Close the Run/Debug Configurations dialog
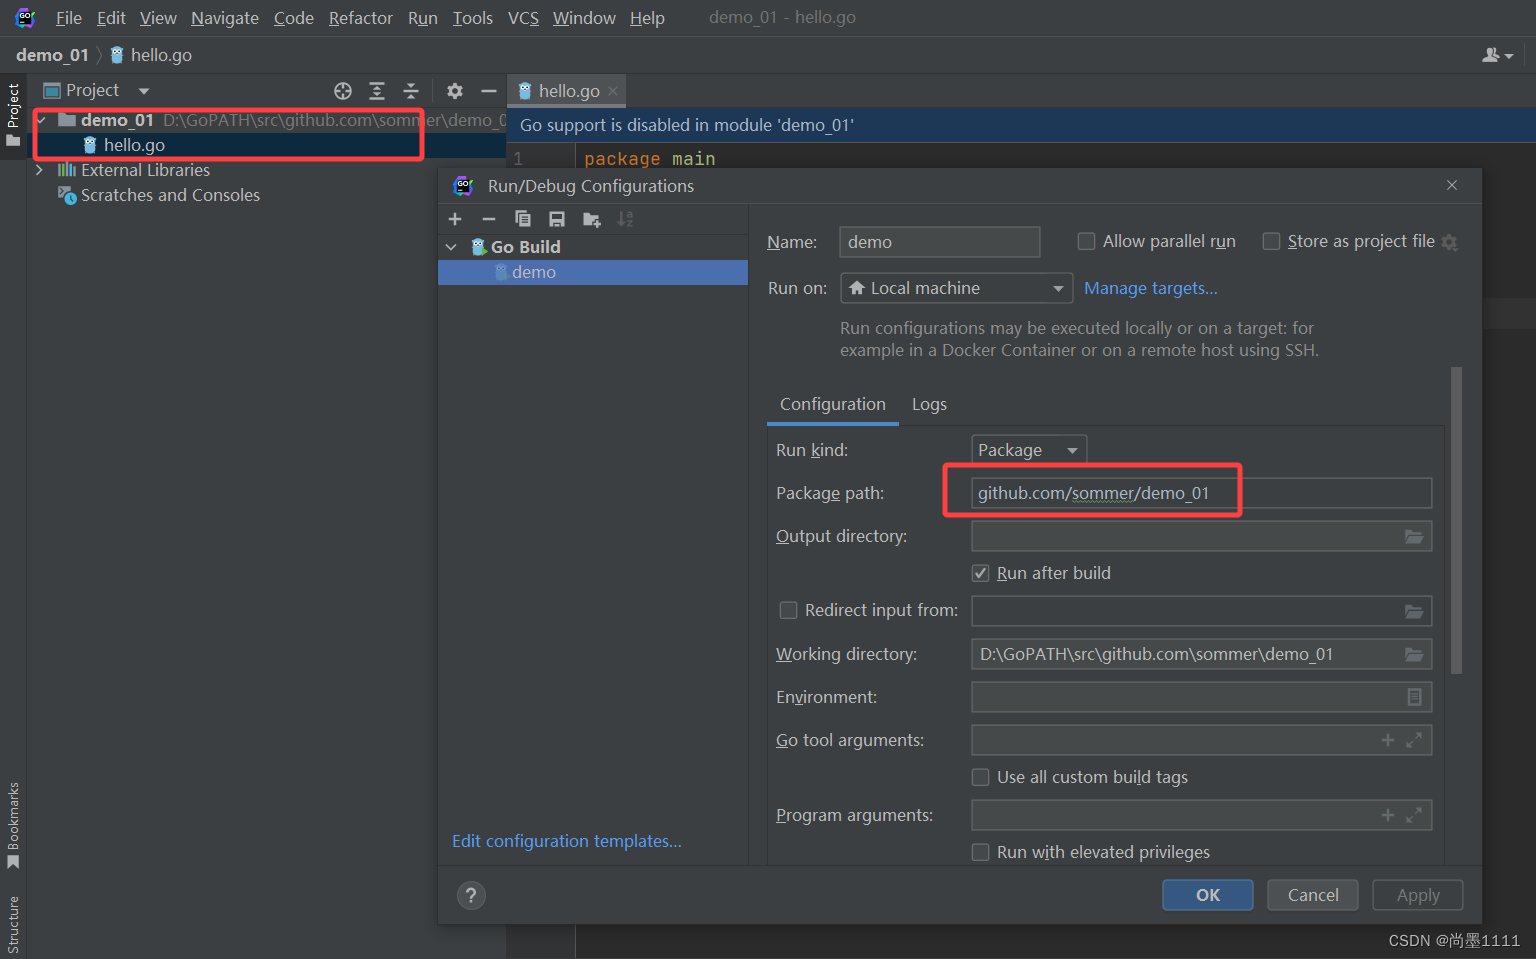Image resolution: width=1536 pixels, height=959 pixels. 1452,185
